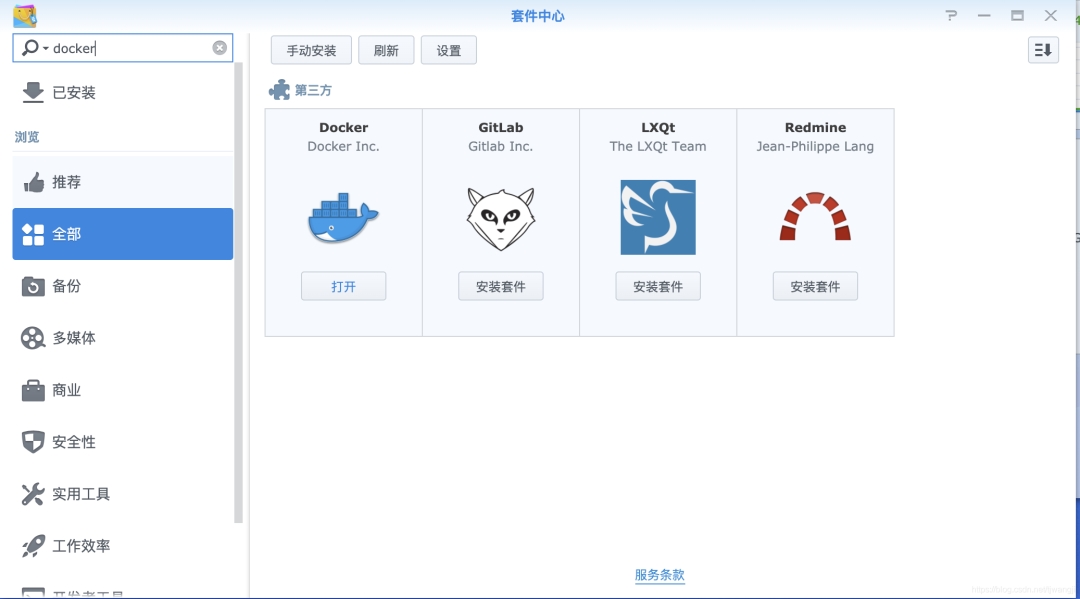Open the 工作效率 productivity category
Viewport: 1080px width, 599px height.
(x=123, y=545)
